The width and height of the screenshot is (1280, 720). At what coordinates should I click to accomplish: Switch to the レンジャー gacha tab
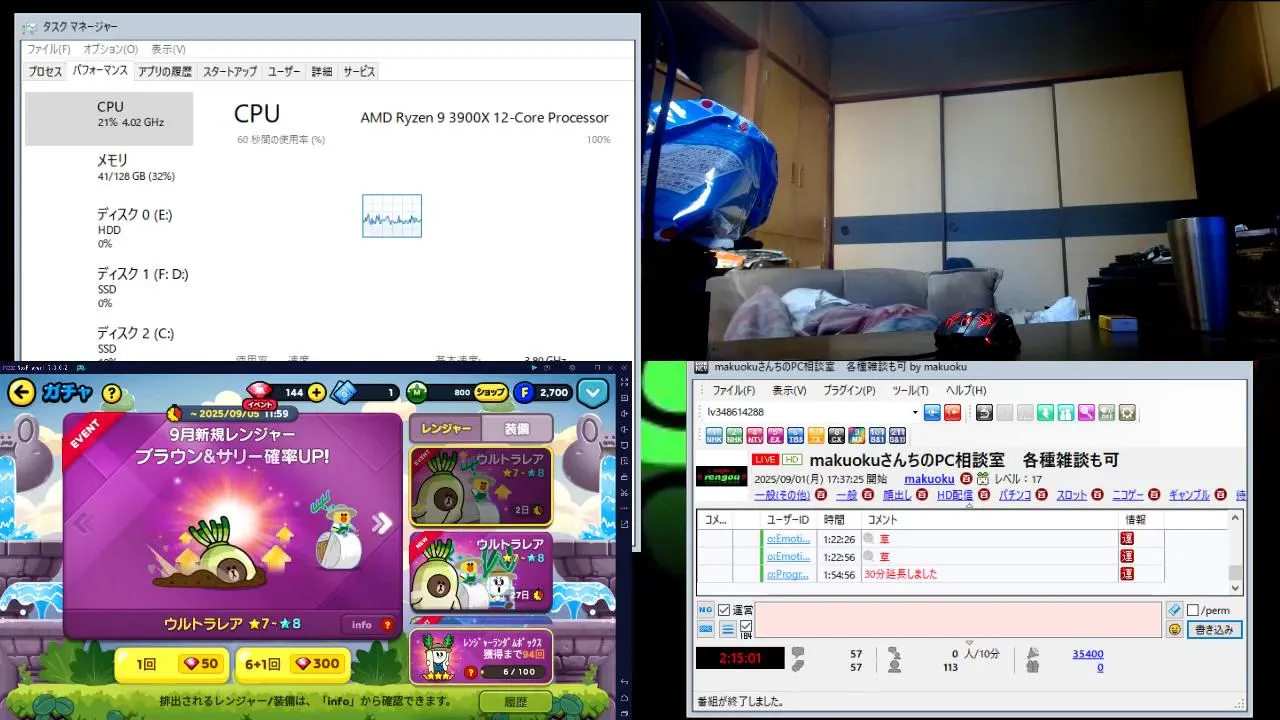point(445,428)
